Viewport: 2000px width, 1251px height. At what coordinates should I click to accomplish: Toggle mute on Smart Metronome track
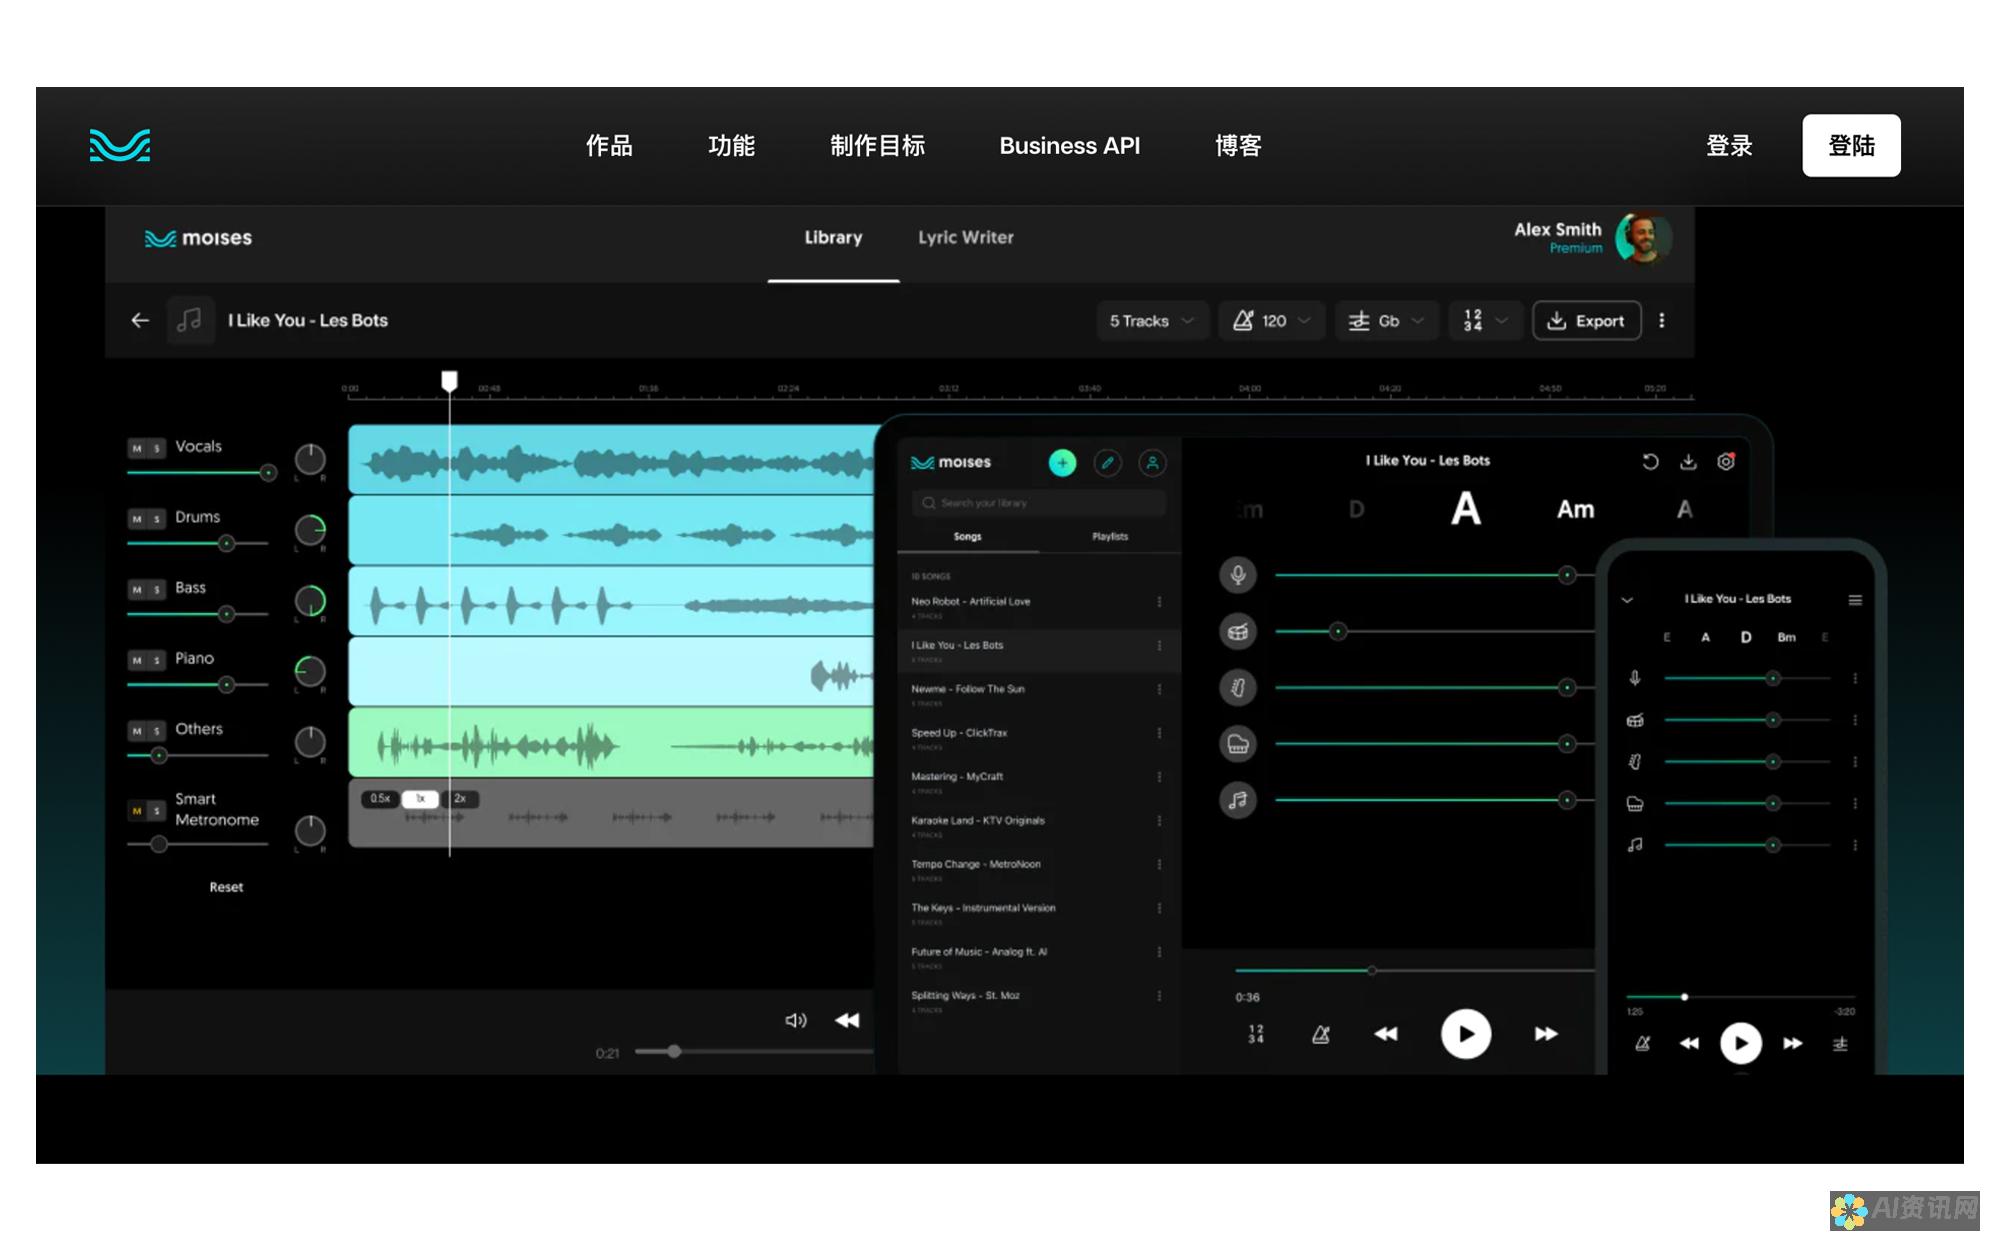(x=137, y=810)
